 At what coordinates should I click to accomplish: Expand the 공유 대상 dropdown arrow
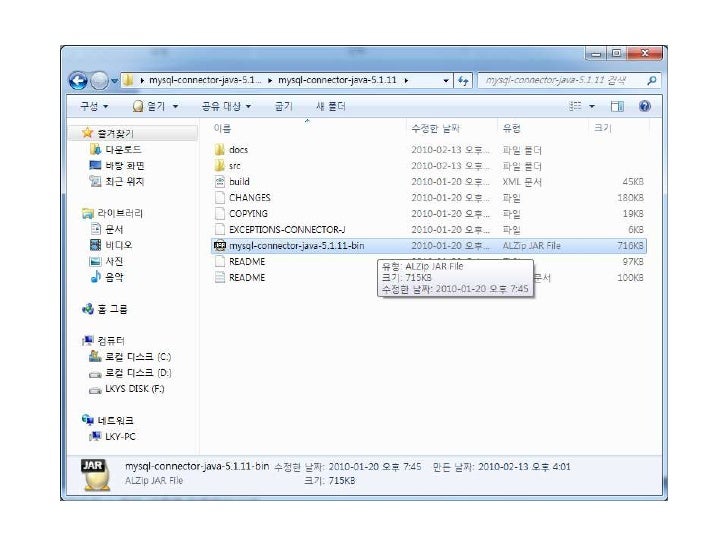[248, 107]
